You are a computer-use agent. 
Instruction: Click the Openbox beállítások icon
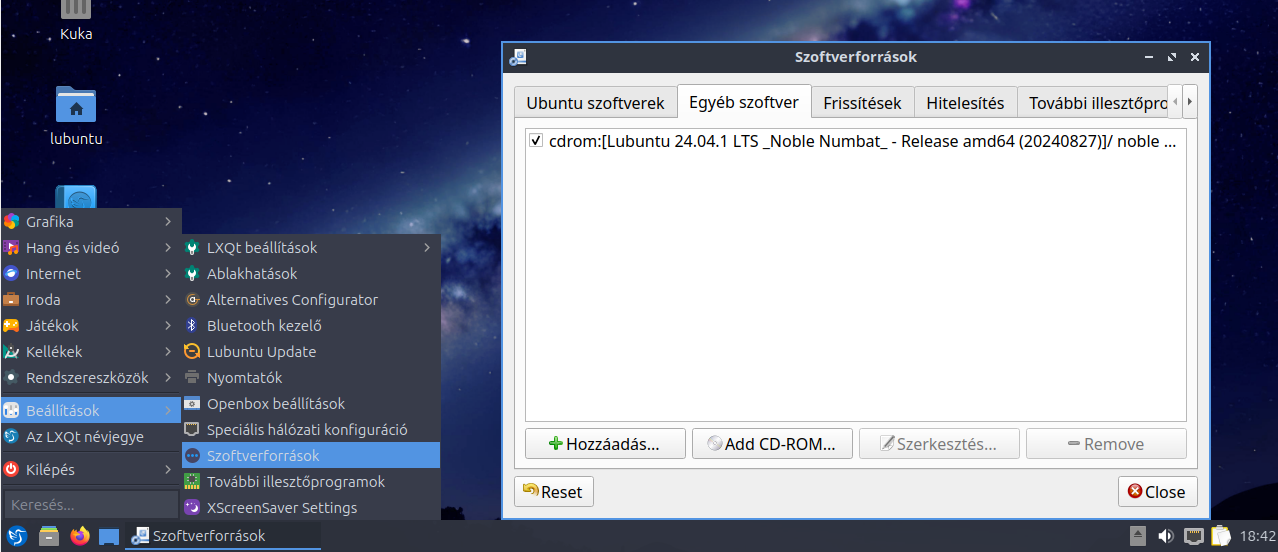(x=193, y=404)
